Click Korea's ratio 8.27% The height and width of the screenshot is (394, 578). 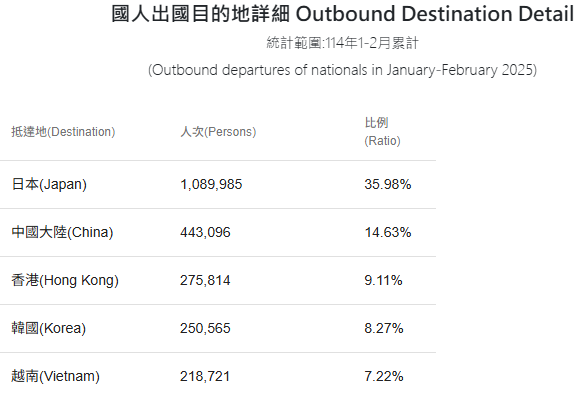[x=384, y=328]
